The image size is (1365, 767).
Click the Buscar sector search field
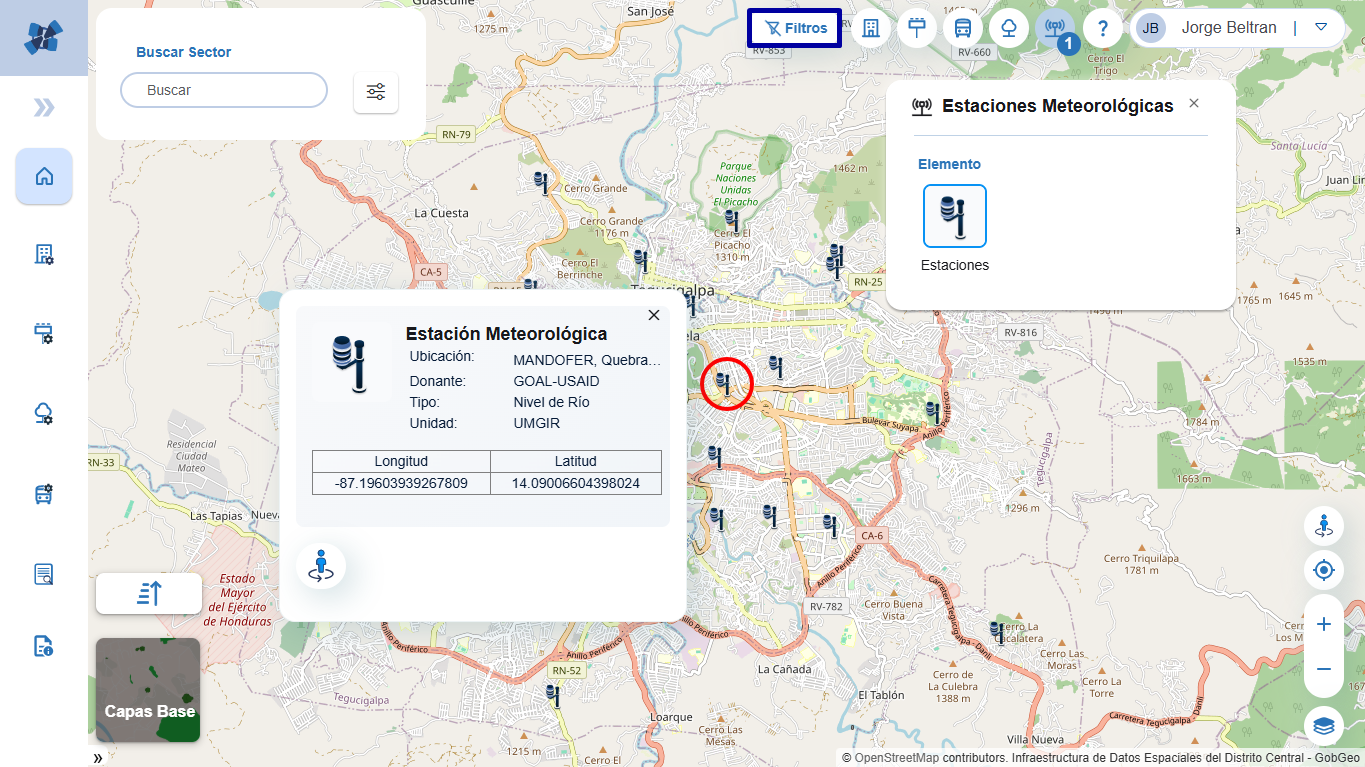(224, 90)
